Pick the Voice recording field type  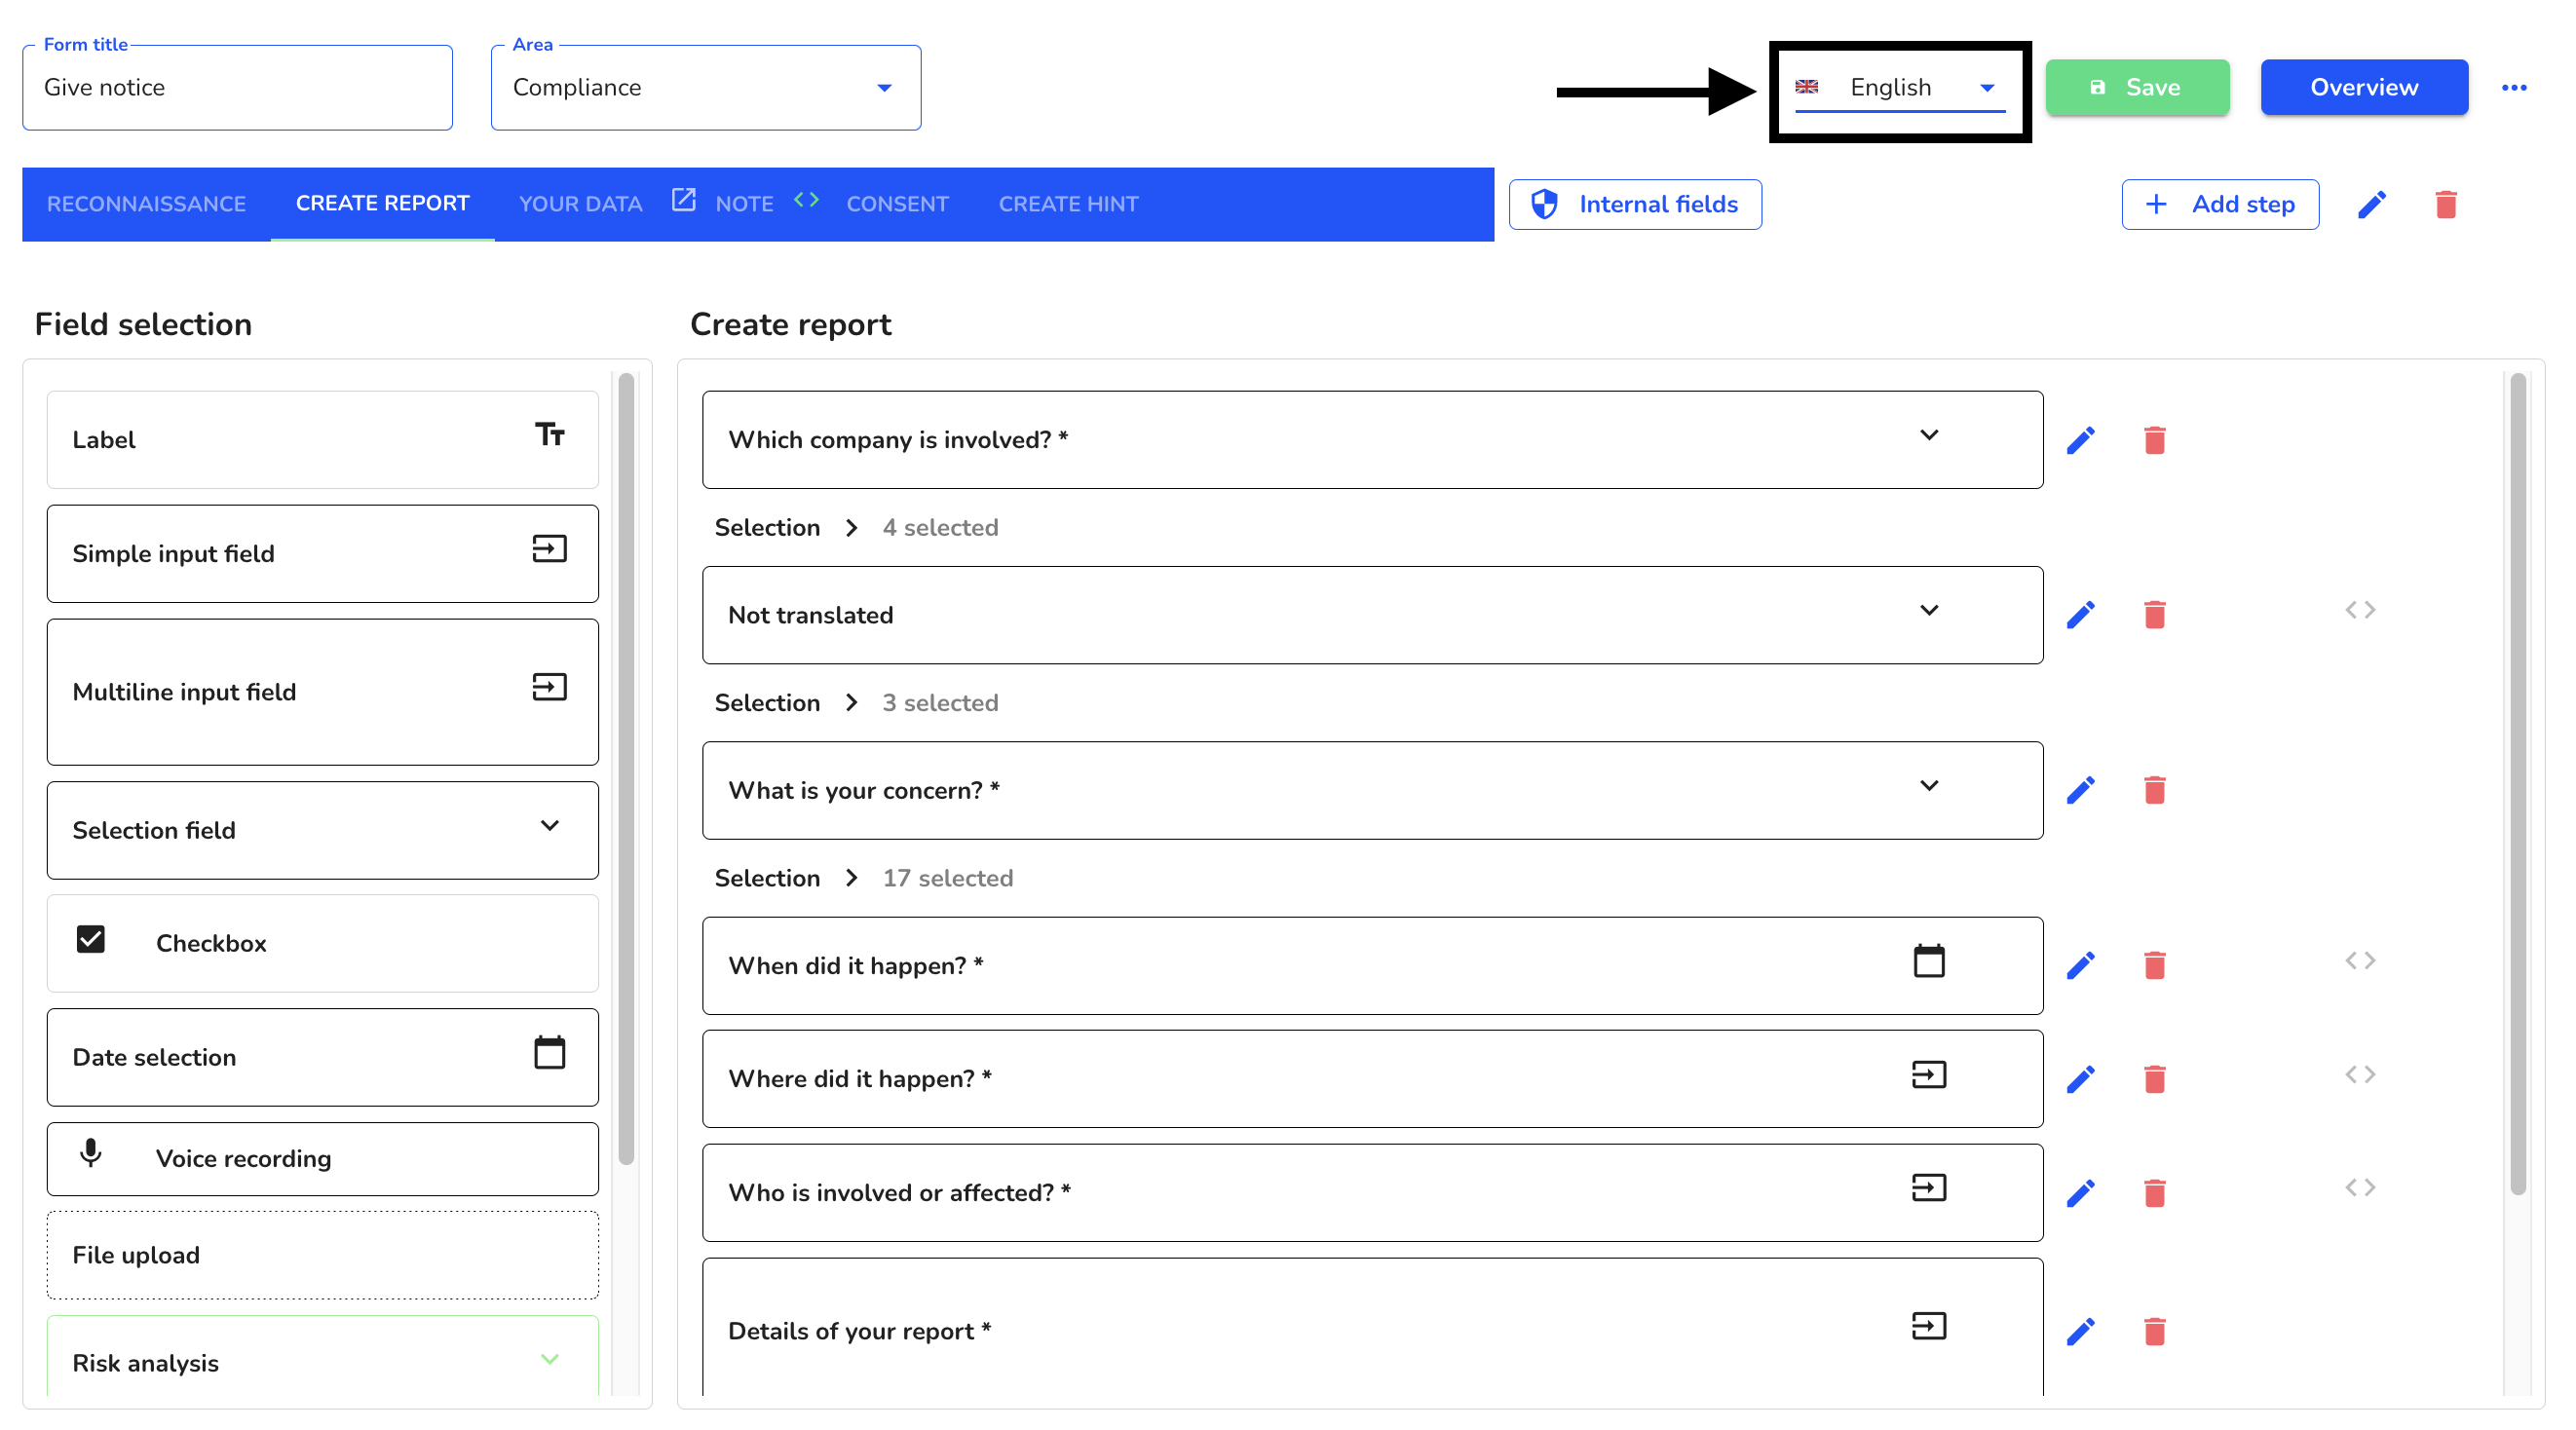(x=322, y=1158)
